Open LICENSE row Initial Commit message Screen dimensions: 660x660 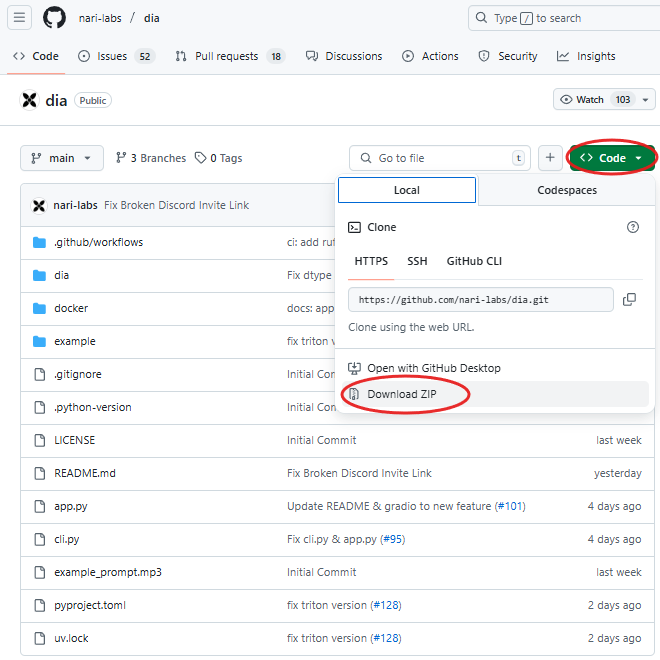pyautogui.click(x=322, y=440)
